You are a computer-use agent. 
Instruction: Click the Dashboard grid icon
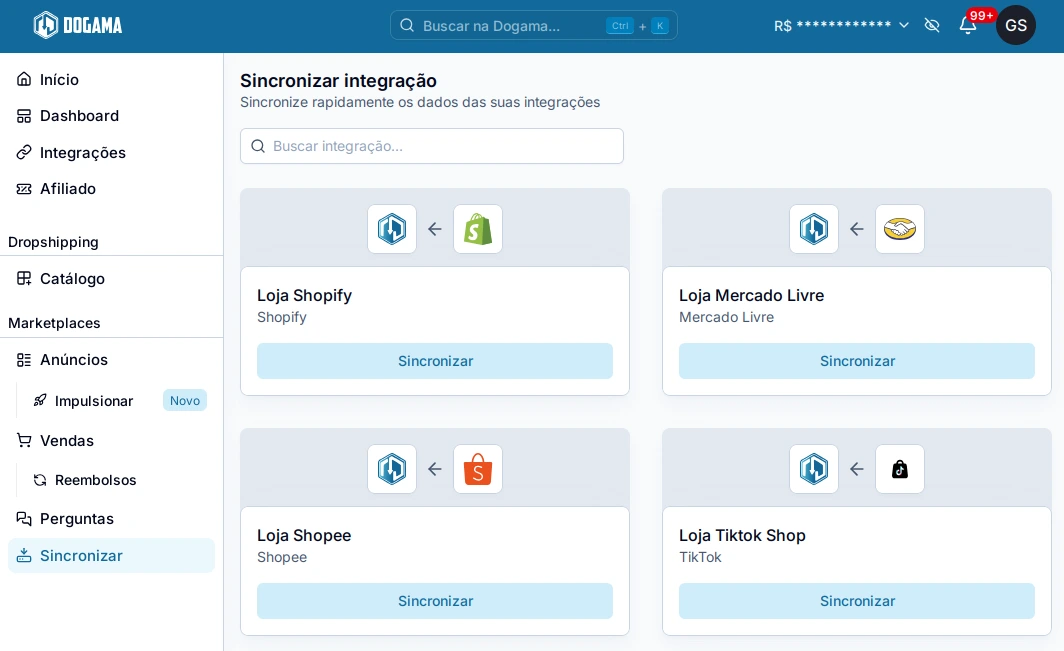coord(24,116)
